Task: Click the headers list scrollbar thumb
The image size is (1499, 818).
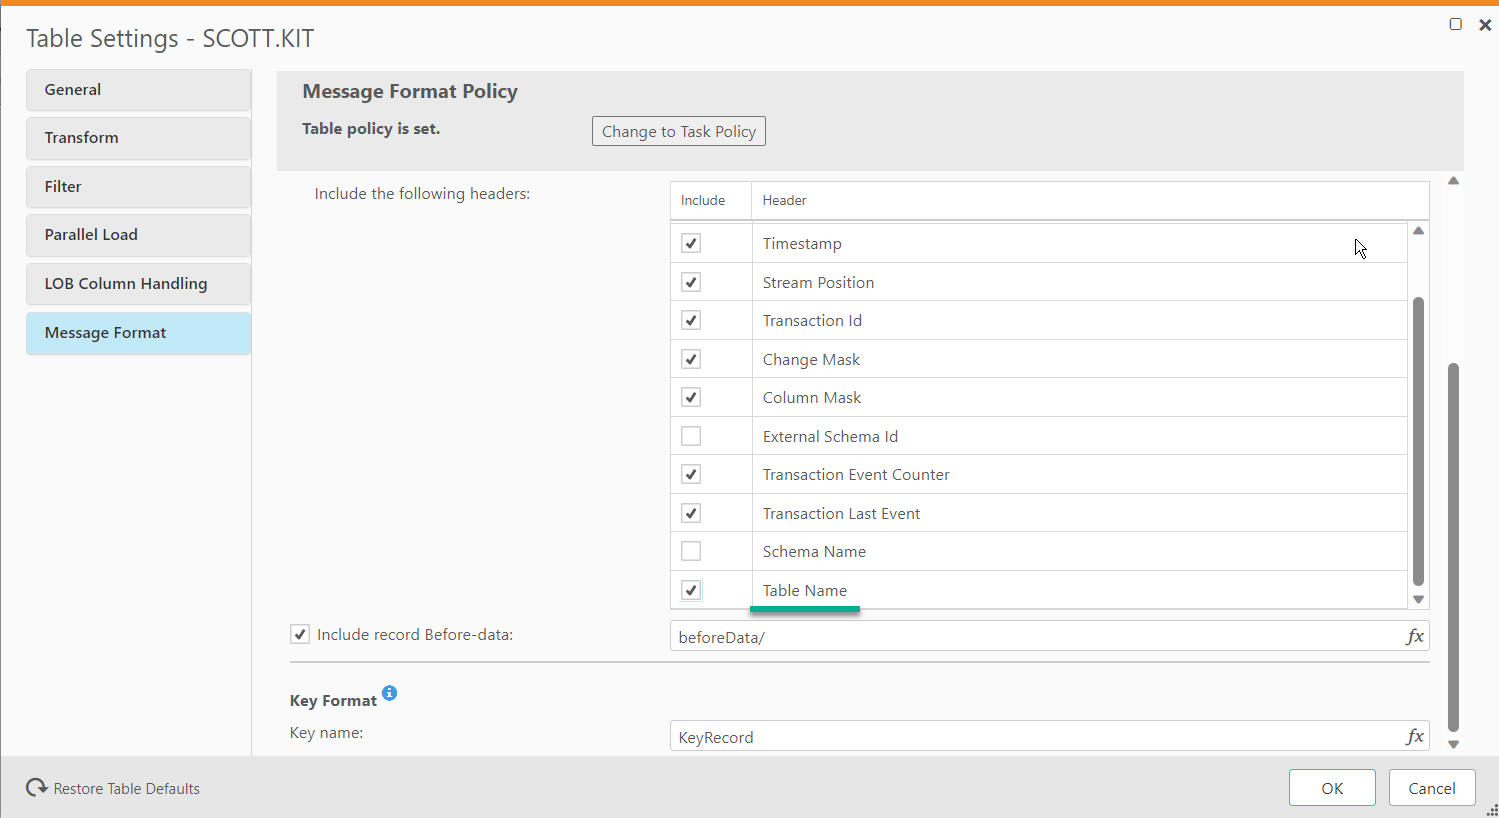Action: click(1418, 440)
